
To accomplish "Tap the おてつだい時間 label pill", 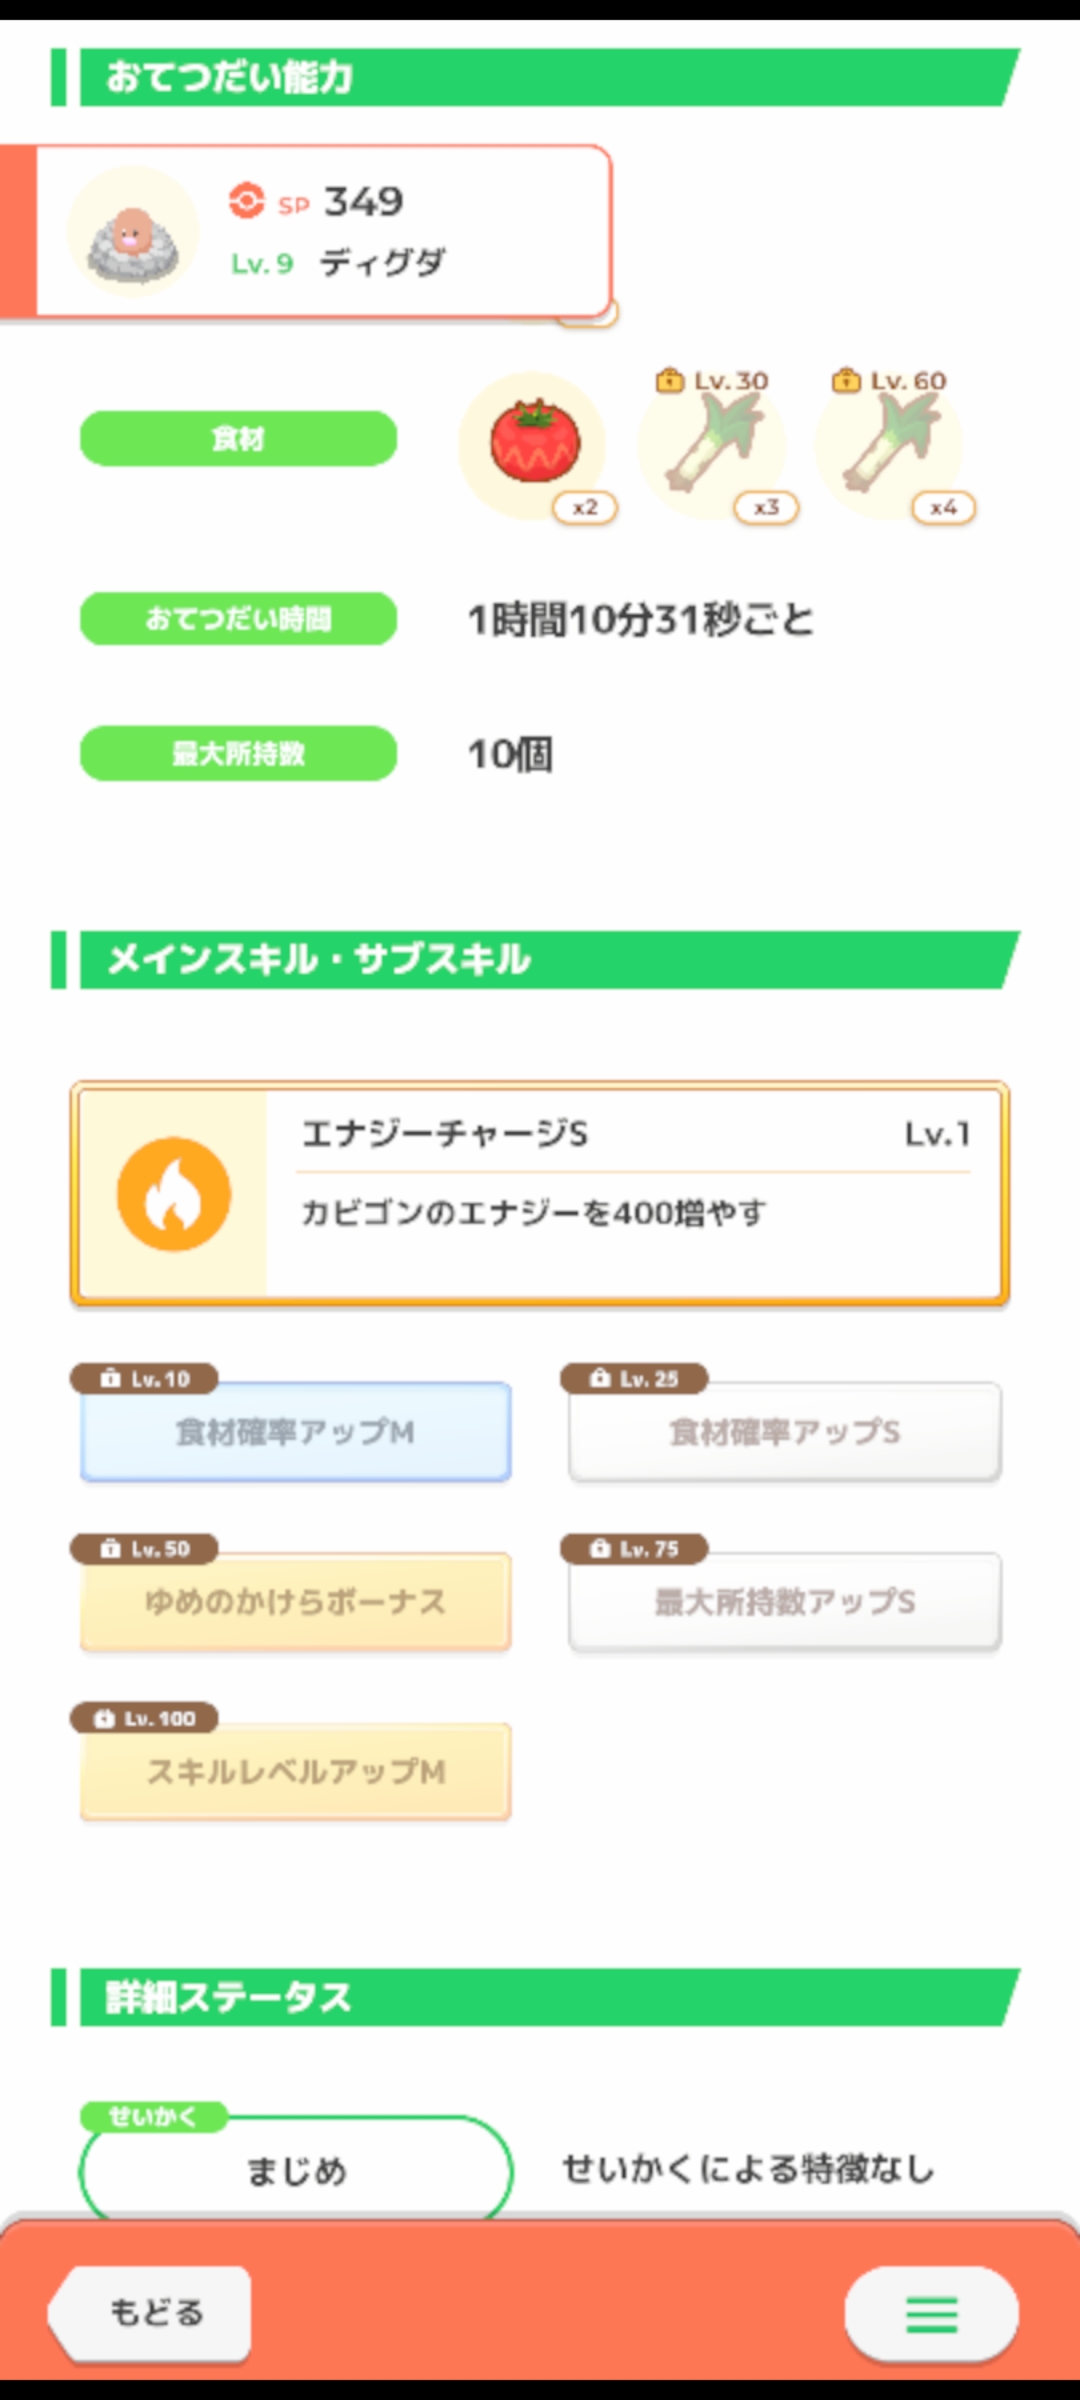I will tap(238, 619).
